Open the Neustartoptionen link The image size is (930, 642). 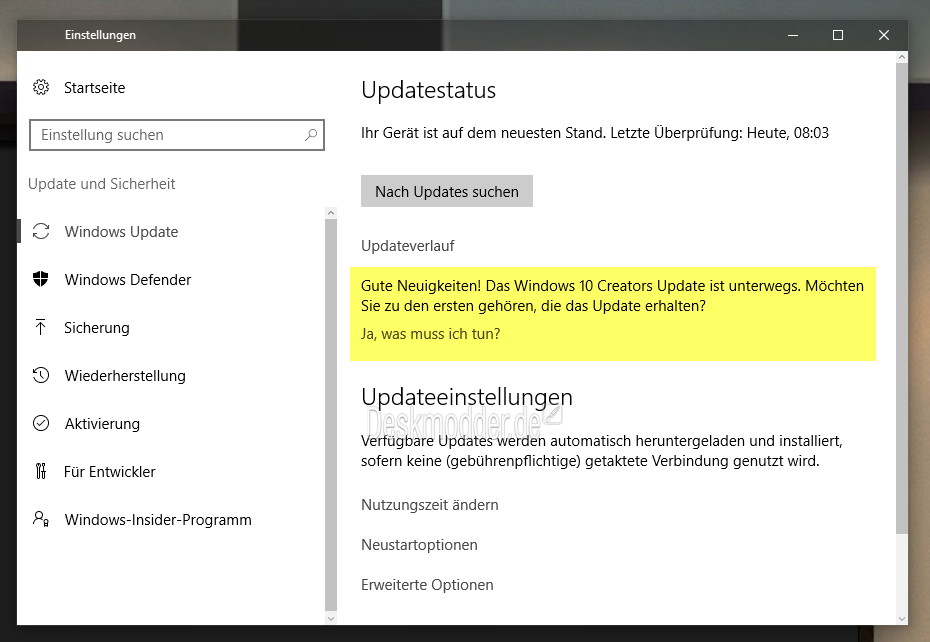pyautogui.click(x=419, y=545)
